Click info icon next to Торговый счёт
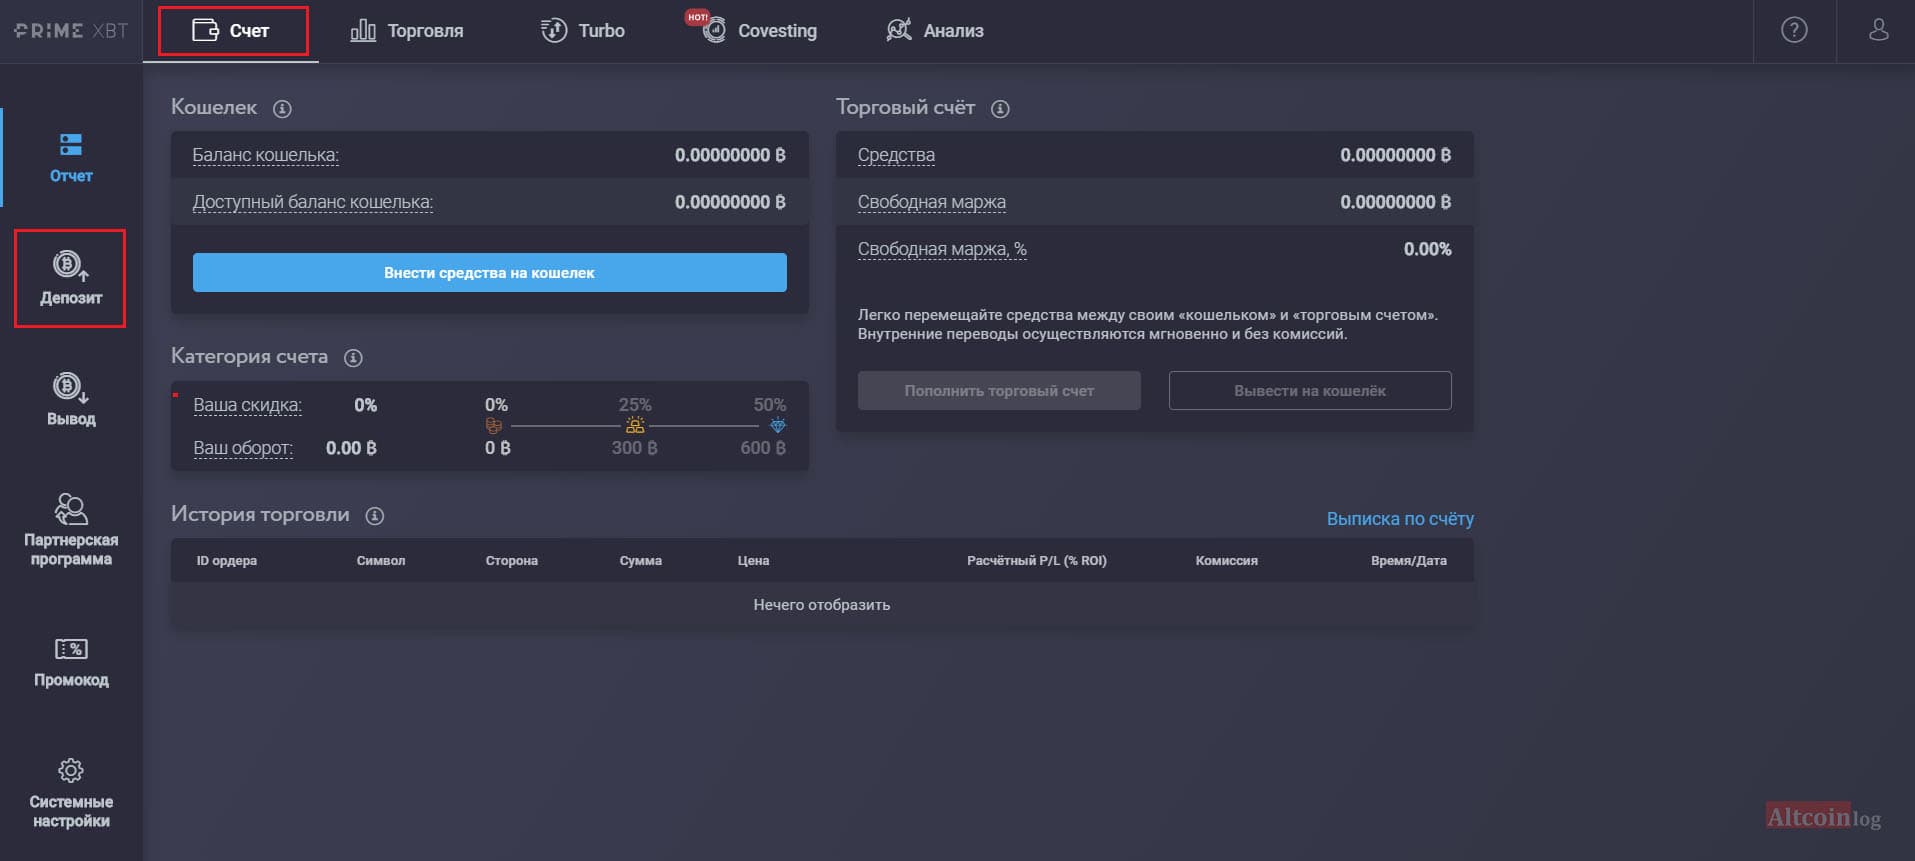Image resolution: width=1915 pixels, height=861 pixels. tap(1000, 109)
